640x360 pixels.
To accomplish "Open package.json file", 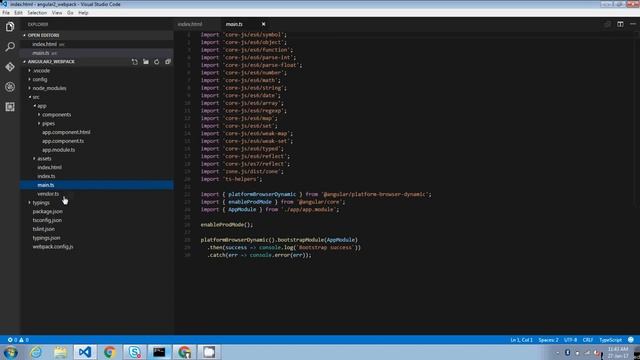I will coord(47,211).
